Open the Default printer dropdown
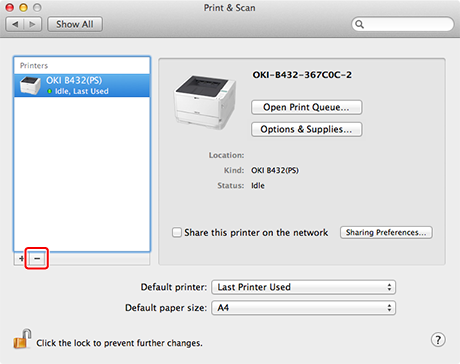The width and height of the screenshot is (460, 364). 304,287
